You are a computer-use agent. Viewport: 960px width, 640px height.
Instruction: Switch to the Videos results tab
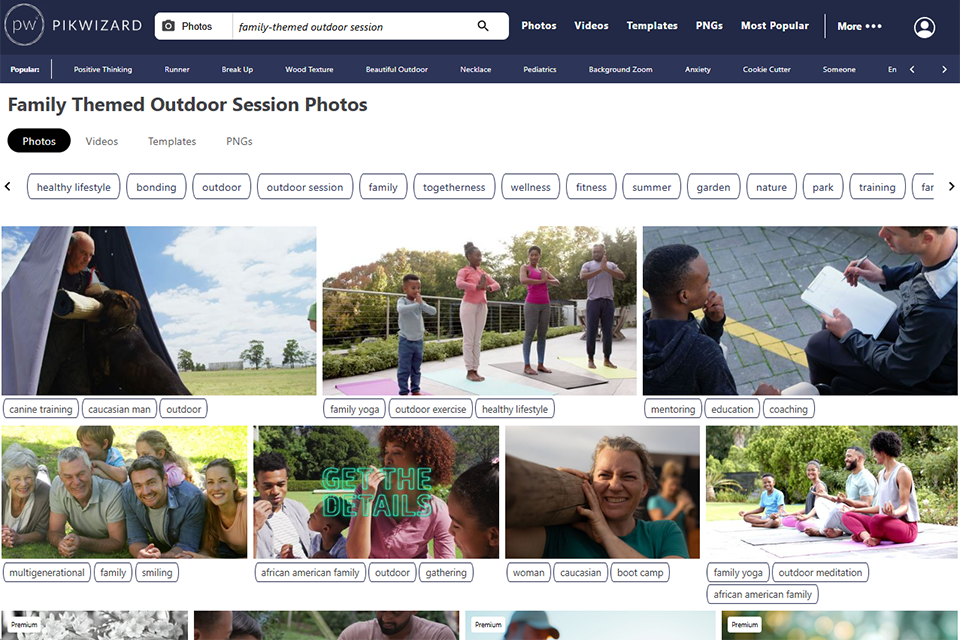102,141
